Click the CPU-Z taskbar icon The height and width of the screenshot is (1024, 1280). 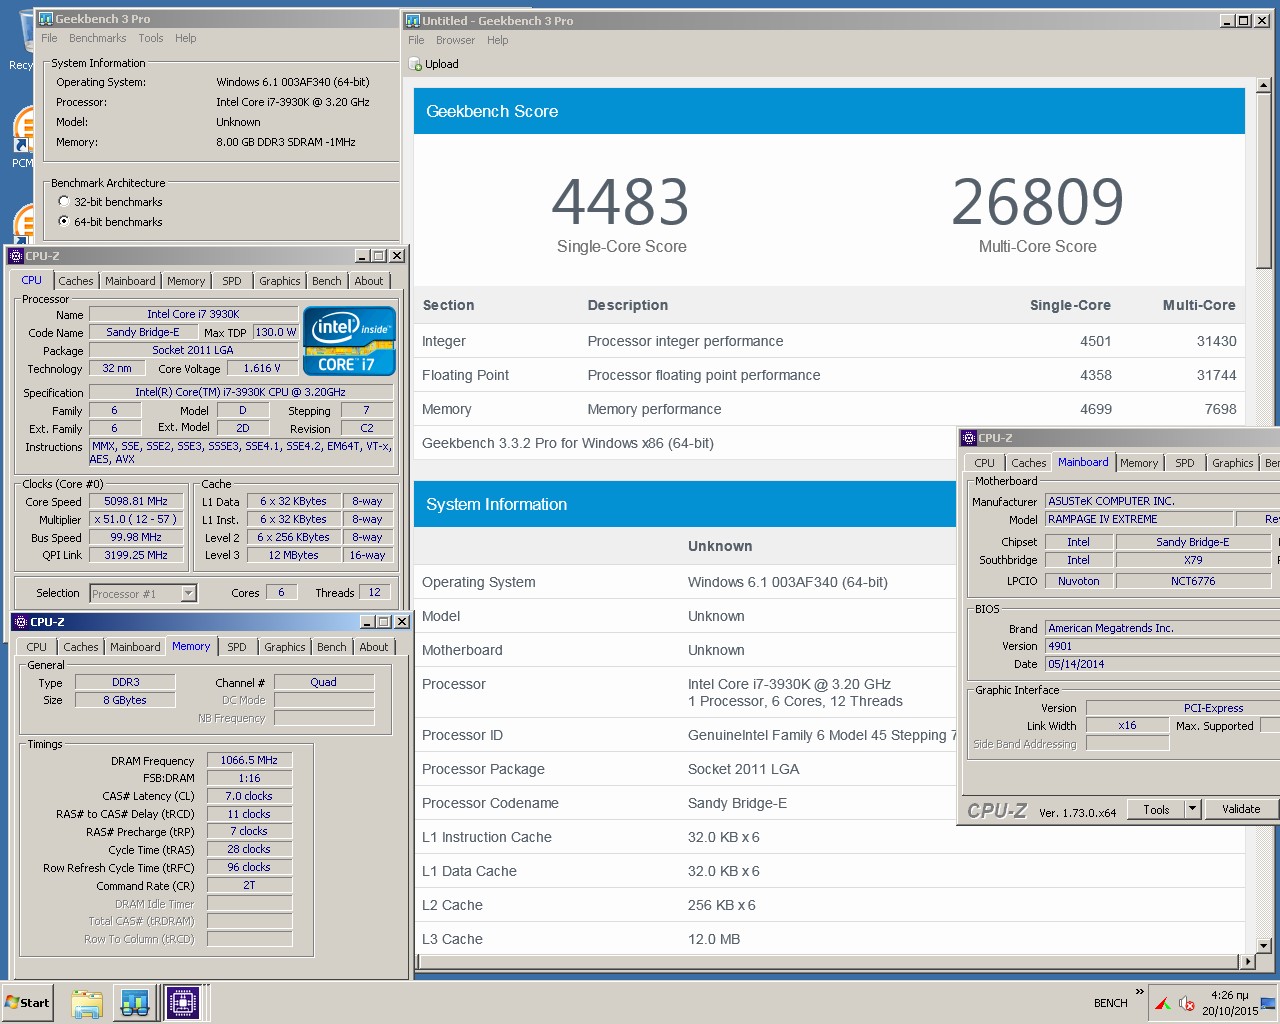click(183, 1002)
